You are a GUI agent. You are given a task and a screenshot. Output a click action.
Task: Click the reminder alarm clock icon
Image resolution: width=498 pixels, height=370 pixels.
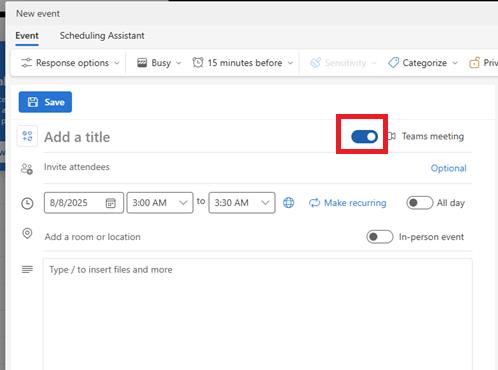(198, 63)
